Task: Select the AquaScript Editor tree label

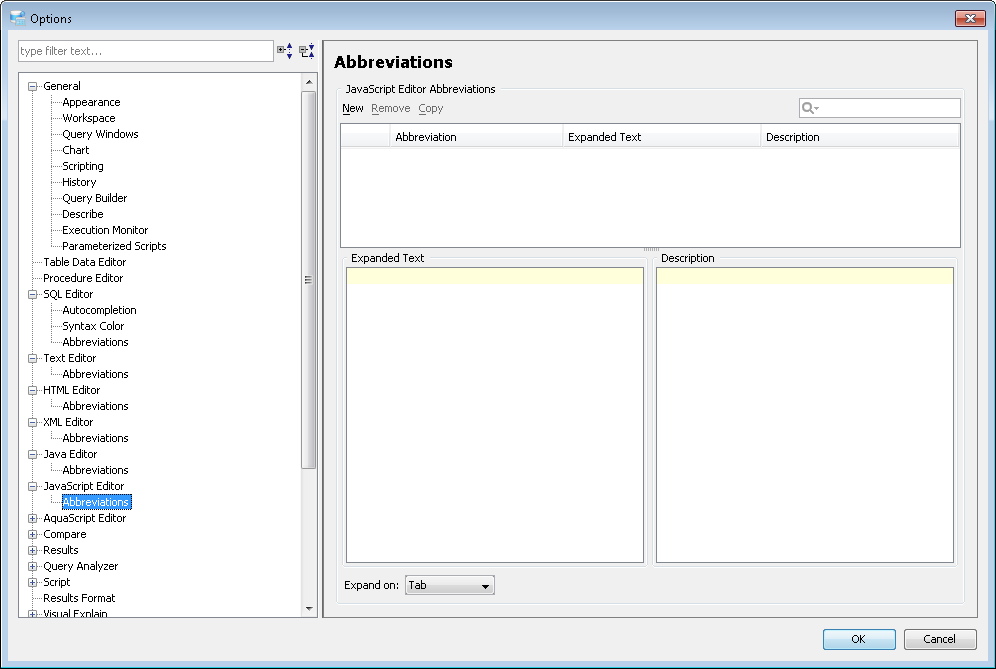Action: pyautogui.click(x=84, y=518)
